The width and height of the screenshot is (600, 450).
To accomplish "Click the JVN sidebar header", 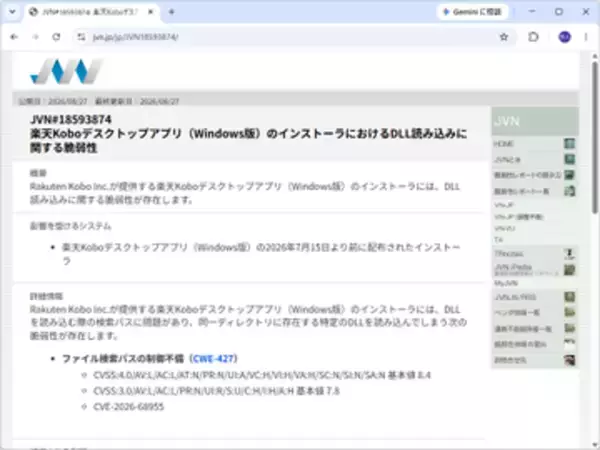I will [x=535, y=121].
